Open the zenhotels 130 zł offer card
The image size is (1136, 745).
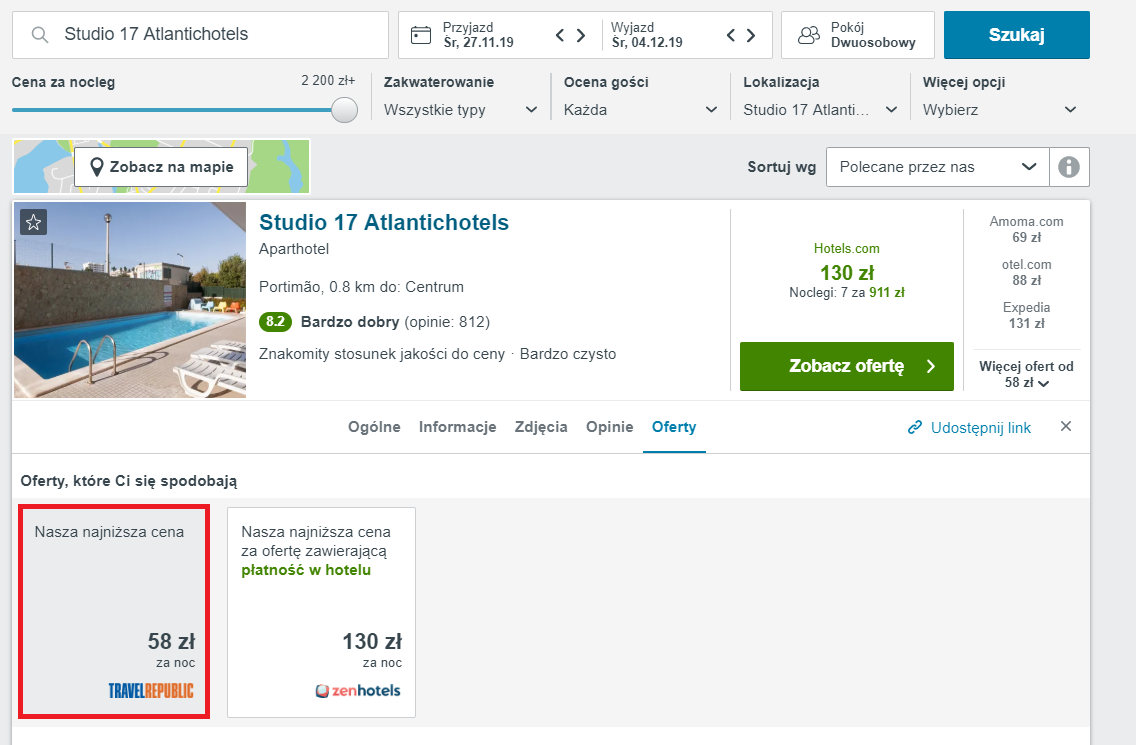point(321,612)
